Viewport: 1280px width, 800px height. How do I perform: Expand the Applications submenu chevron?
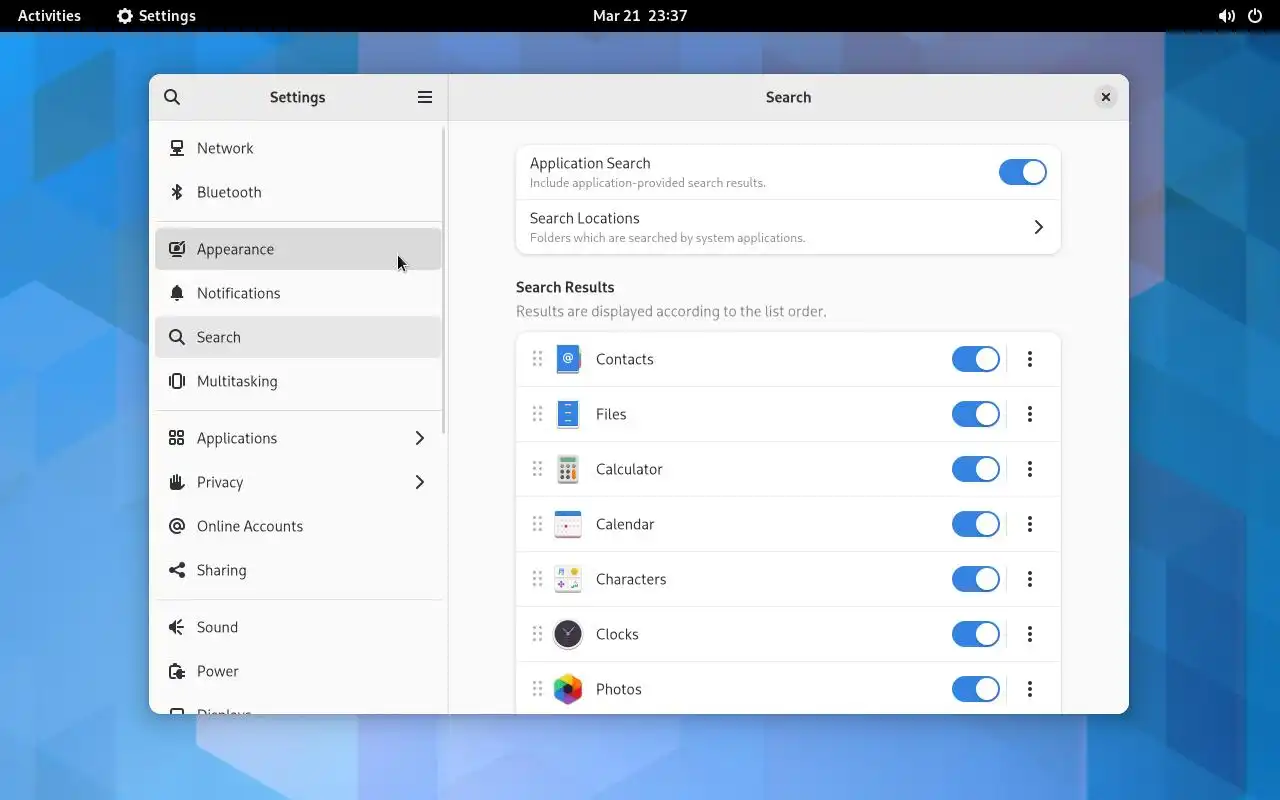pyautogui.click(x=419, y=438)
